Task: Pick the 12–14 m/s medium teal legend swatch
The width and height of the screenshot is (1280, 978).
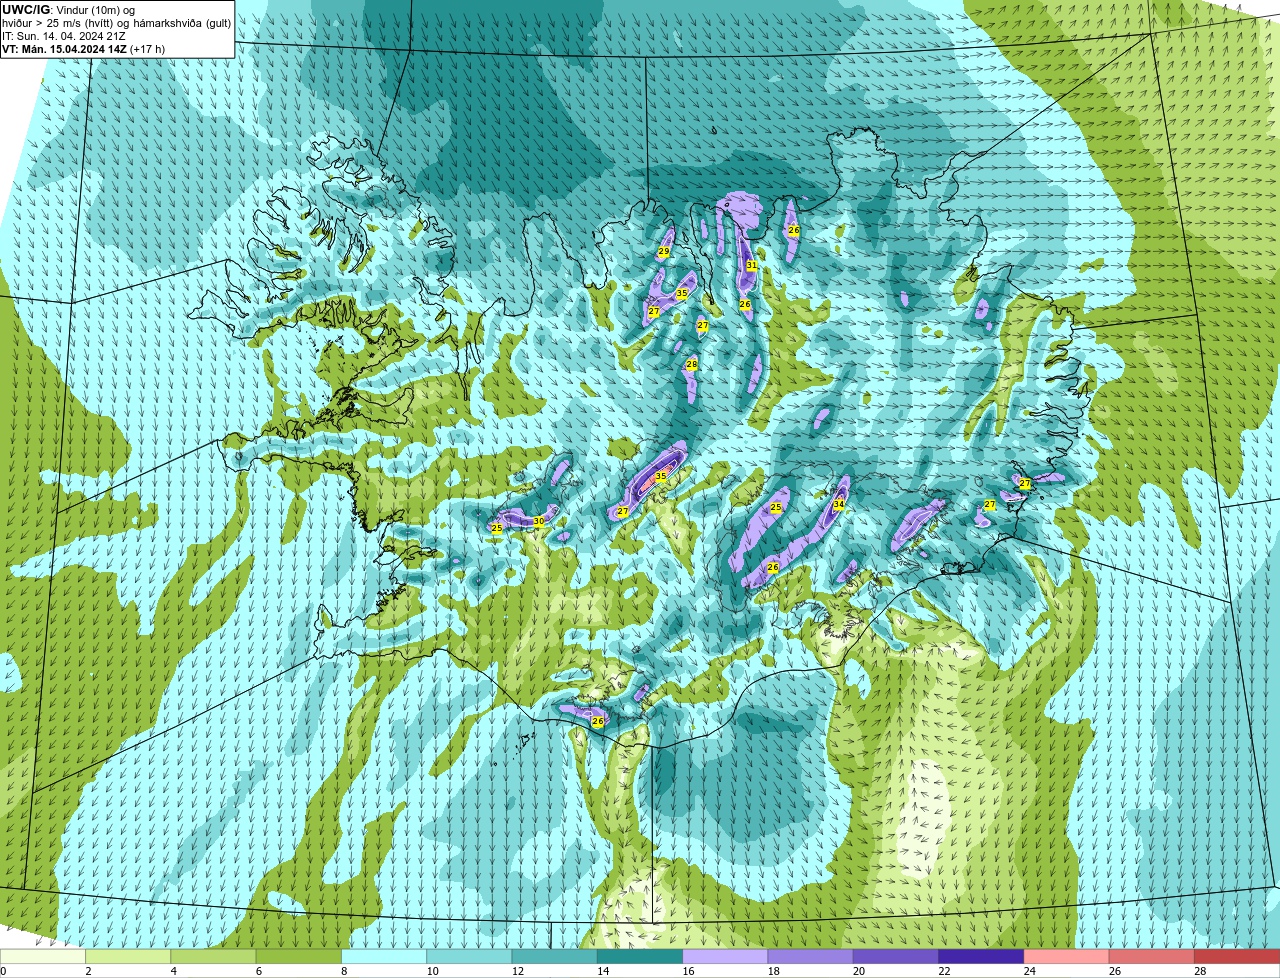Action: [555, 956]
